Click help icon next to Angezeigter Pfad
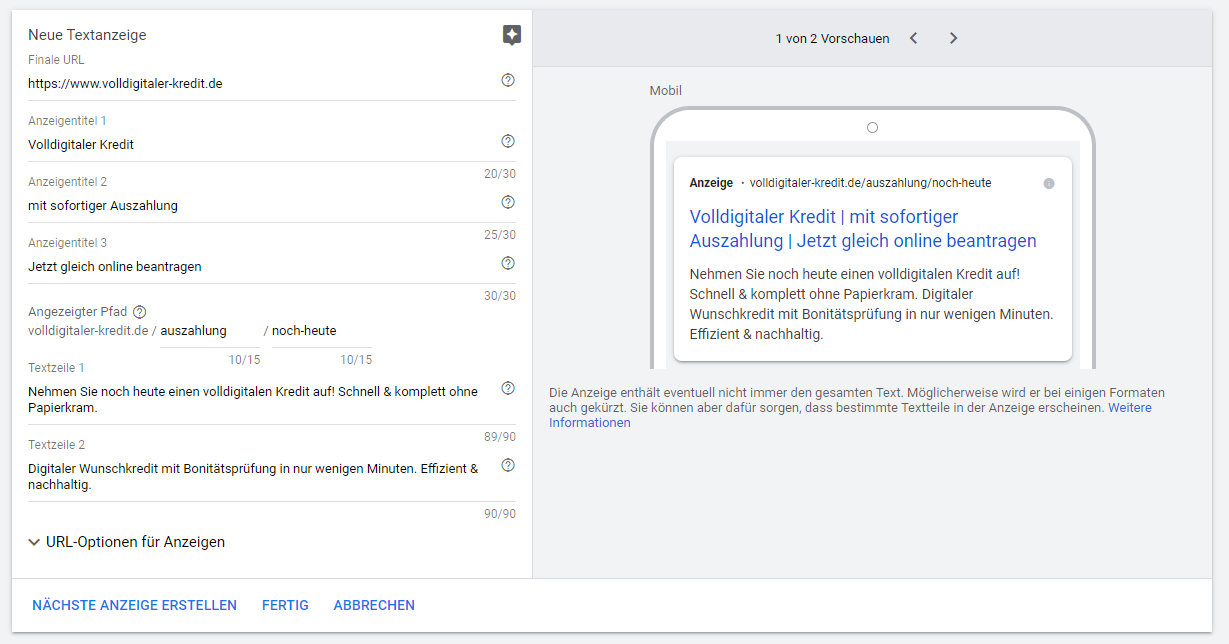Viewport: 1229px width, 644px height. (139, 312)
